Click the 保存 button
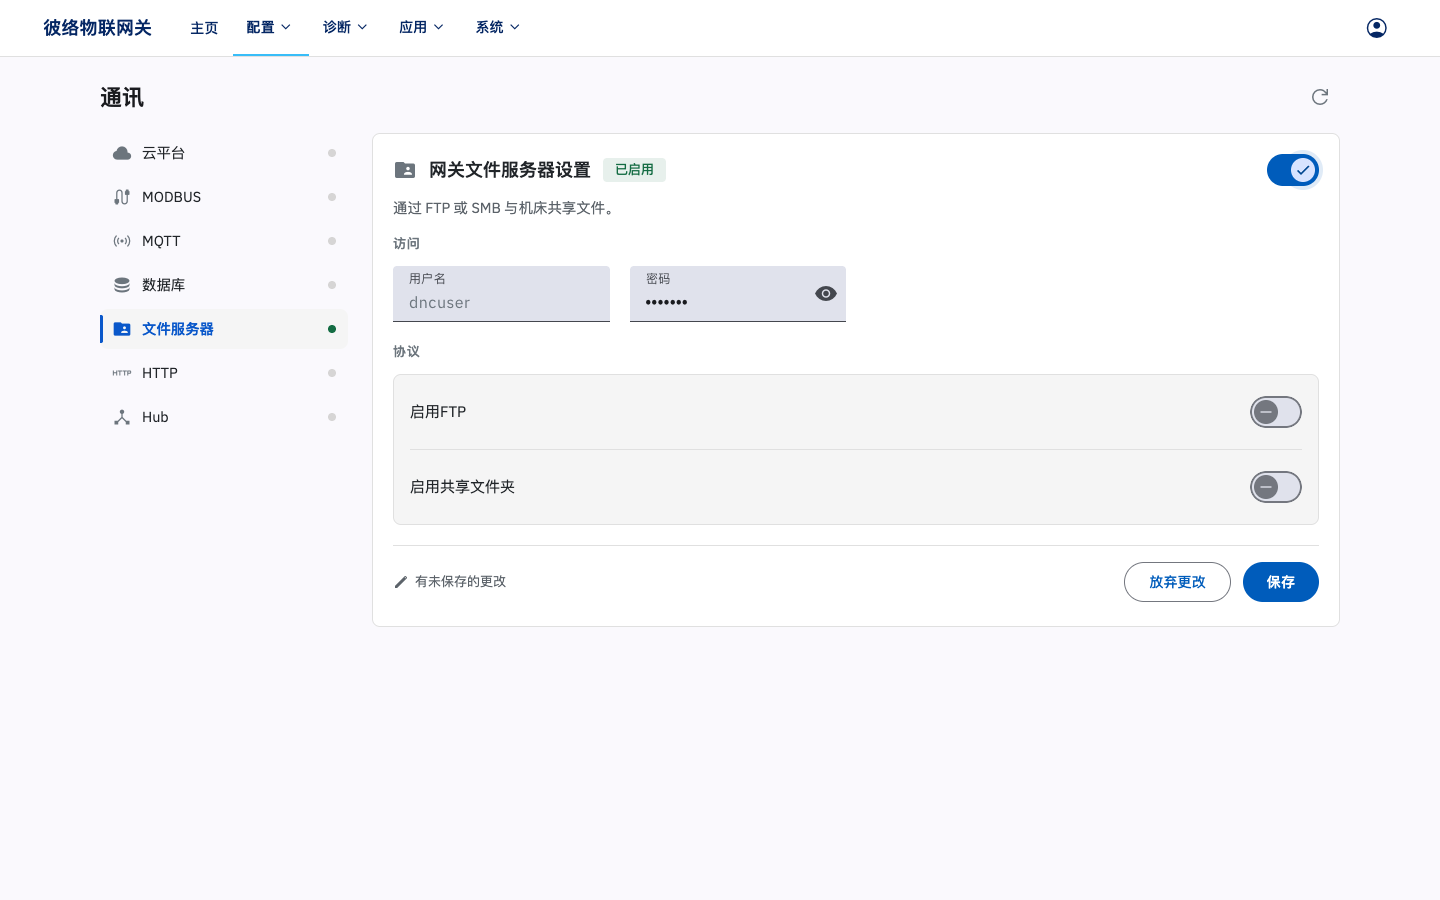This screenshot has height=900, width=1440. [x=1280, y=582]
